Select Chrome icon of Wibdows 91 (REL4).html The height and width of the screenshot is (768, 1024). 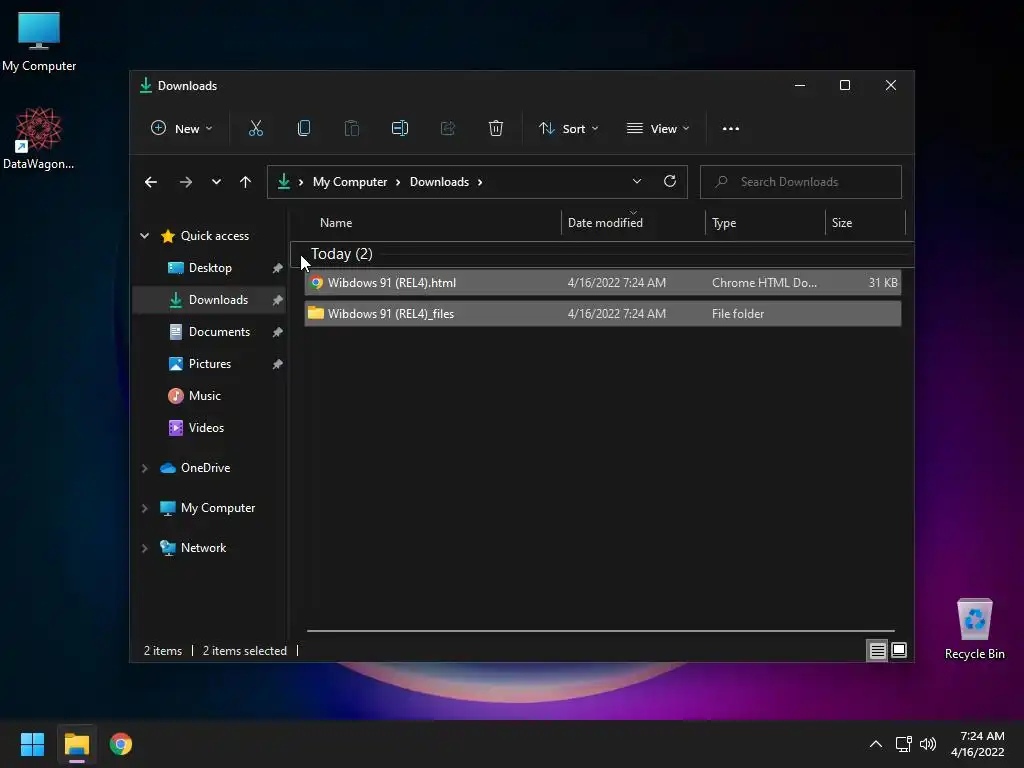[x=317, y=283]
